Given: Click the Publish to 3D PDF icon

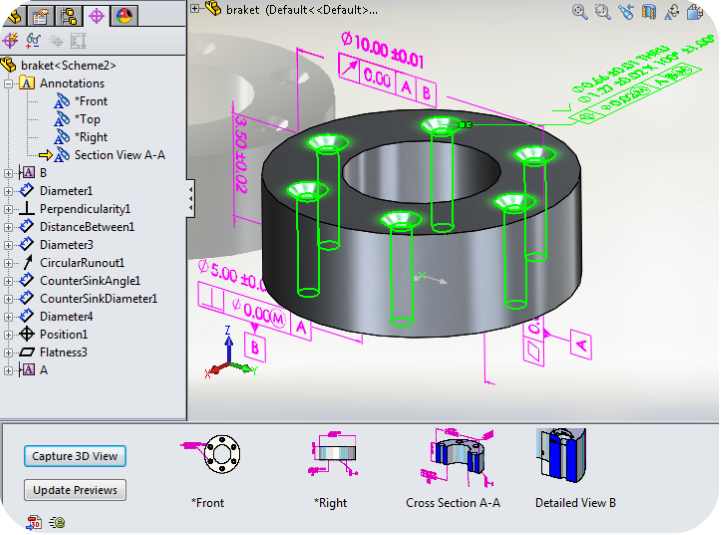Looking at the screenshot, I should click(33, 522).
